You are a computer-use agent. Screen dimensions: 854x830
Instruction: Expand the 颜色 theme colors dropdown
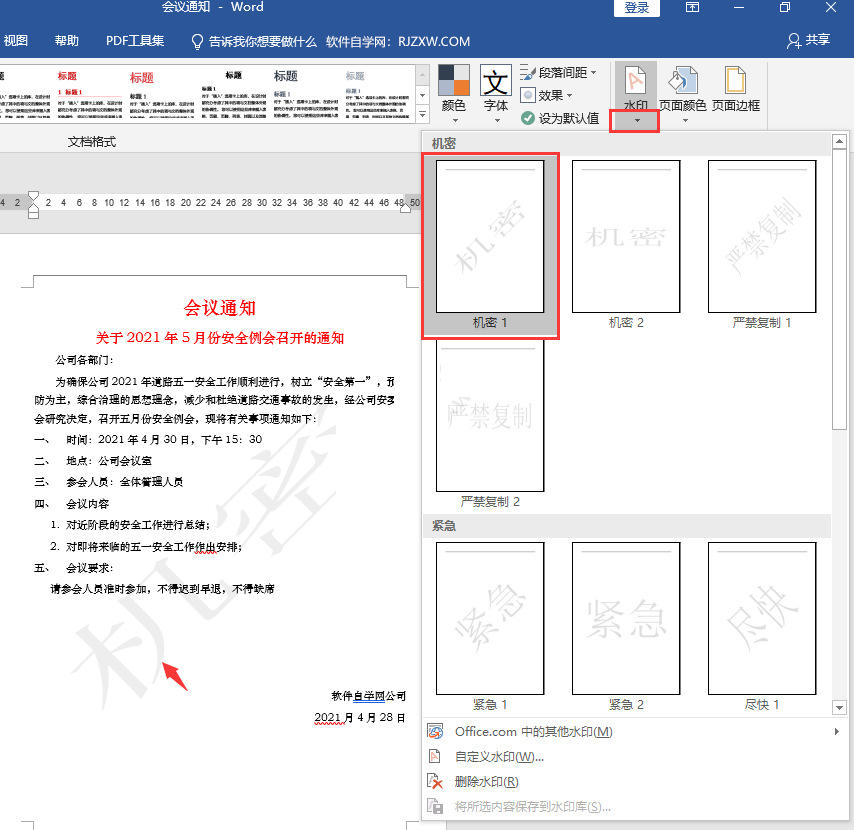pyautogui.click(x=455, y=120)
